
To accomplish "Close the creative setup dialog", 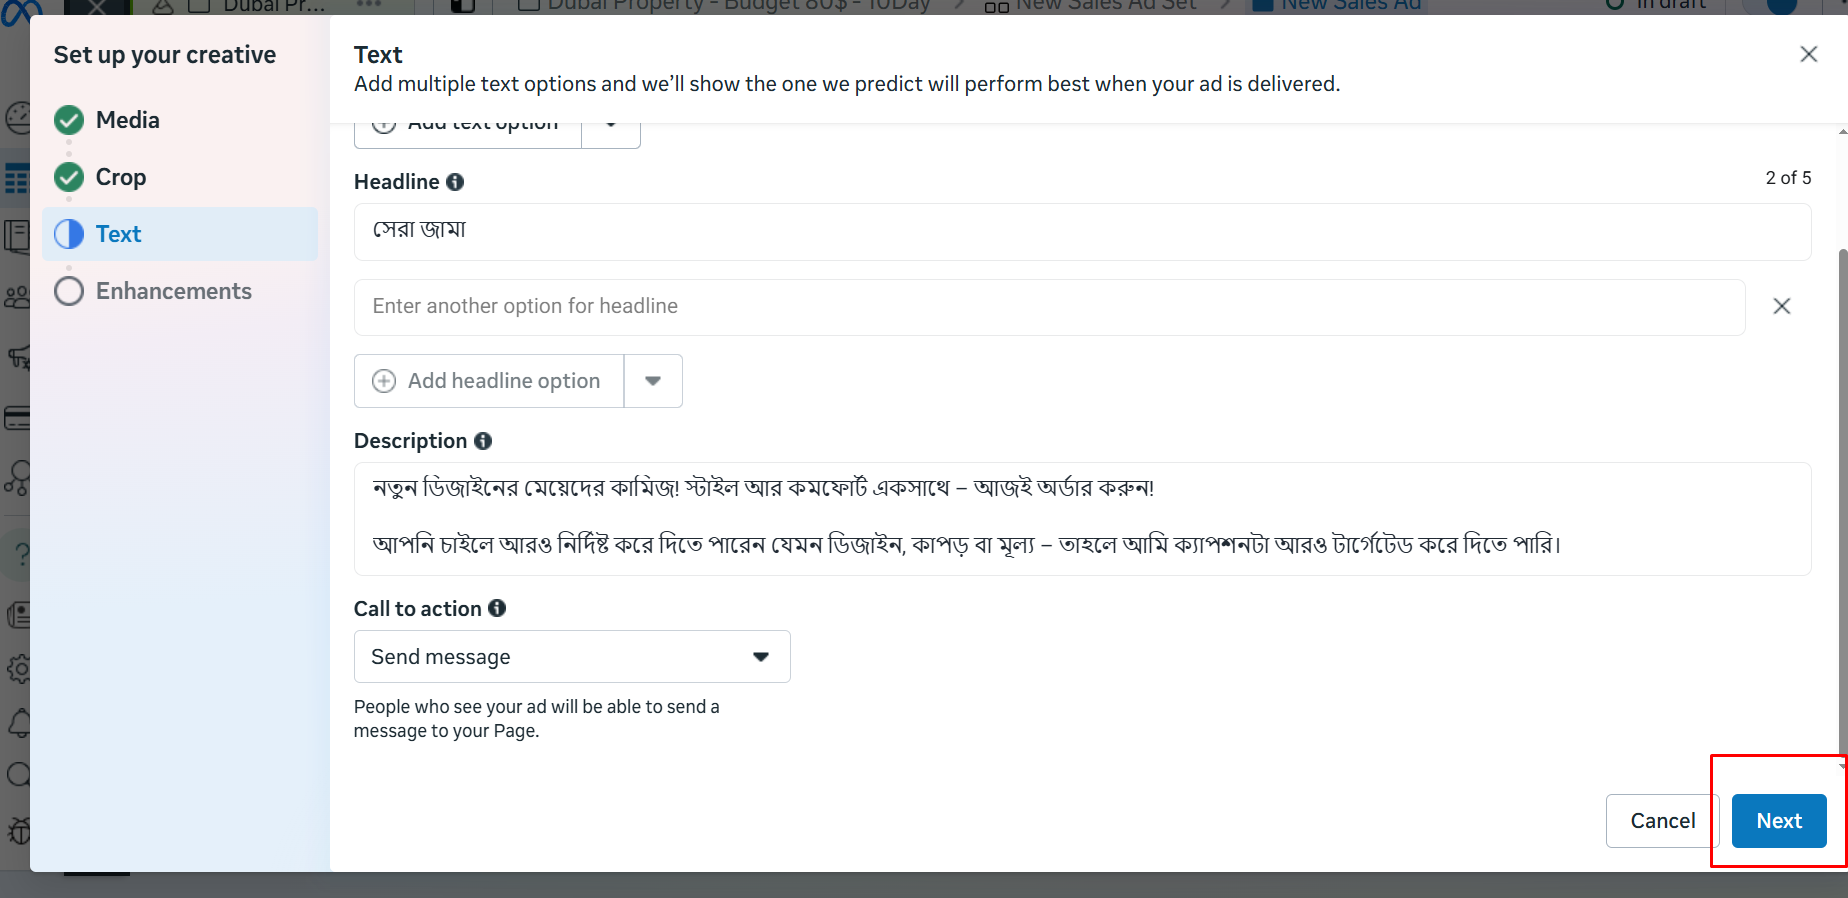I will (1808, 54).
